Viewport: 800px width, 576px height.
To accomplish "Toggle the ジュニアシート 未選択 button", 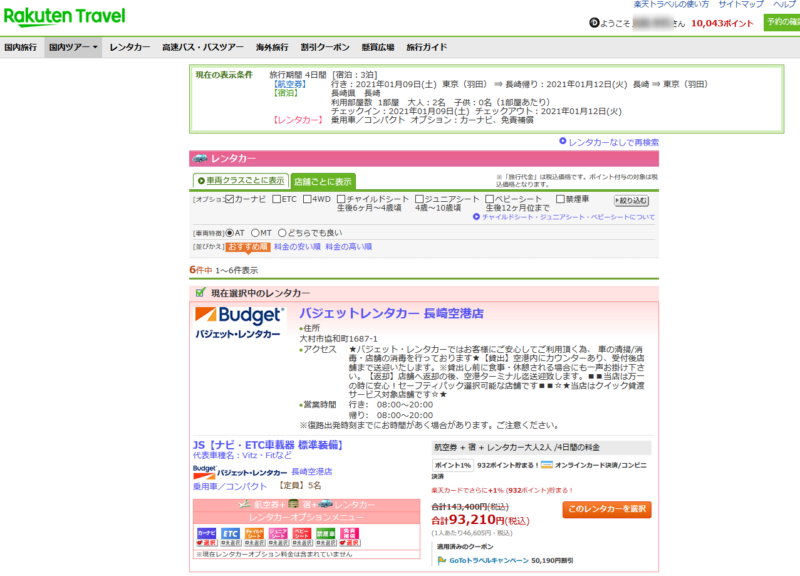I will pyautogui.click(x=278, y=543).
